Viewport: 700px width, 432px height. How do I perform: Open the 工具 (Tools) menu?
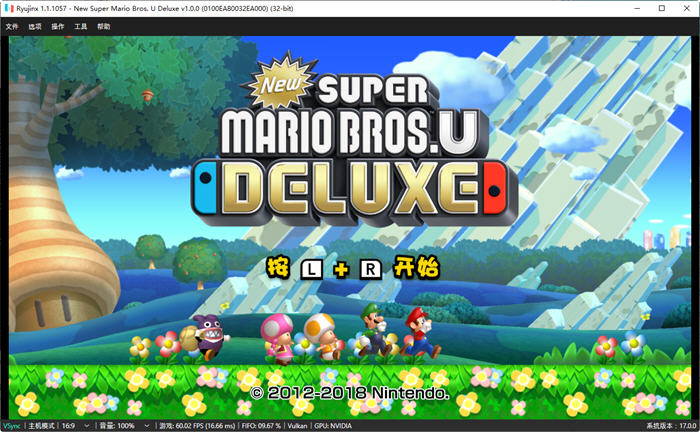pyautogui.click(x=80, y=26)
